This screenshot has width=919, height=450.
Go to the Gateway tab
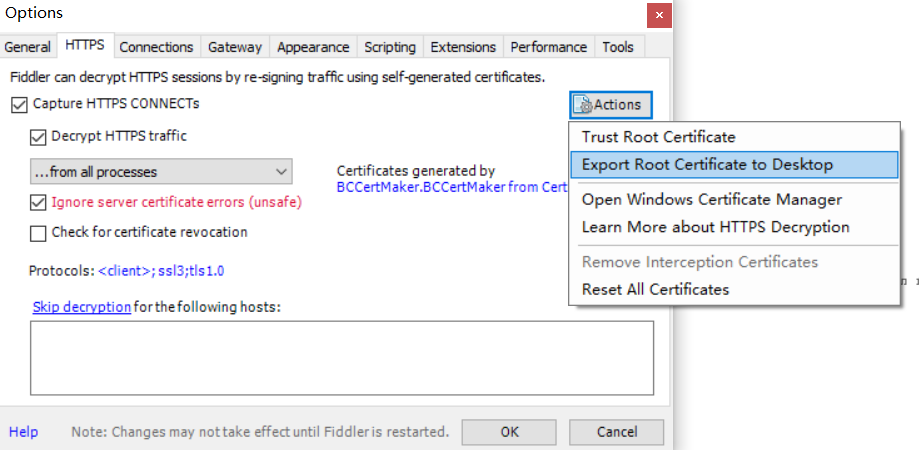[x=235, y=47]
